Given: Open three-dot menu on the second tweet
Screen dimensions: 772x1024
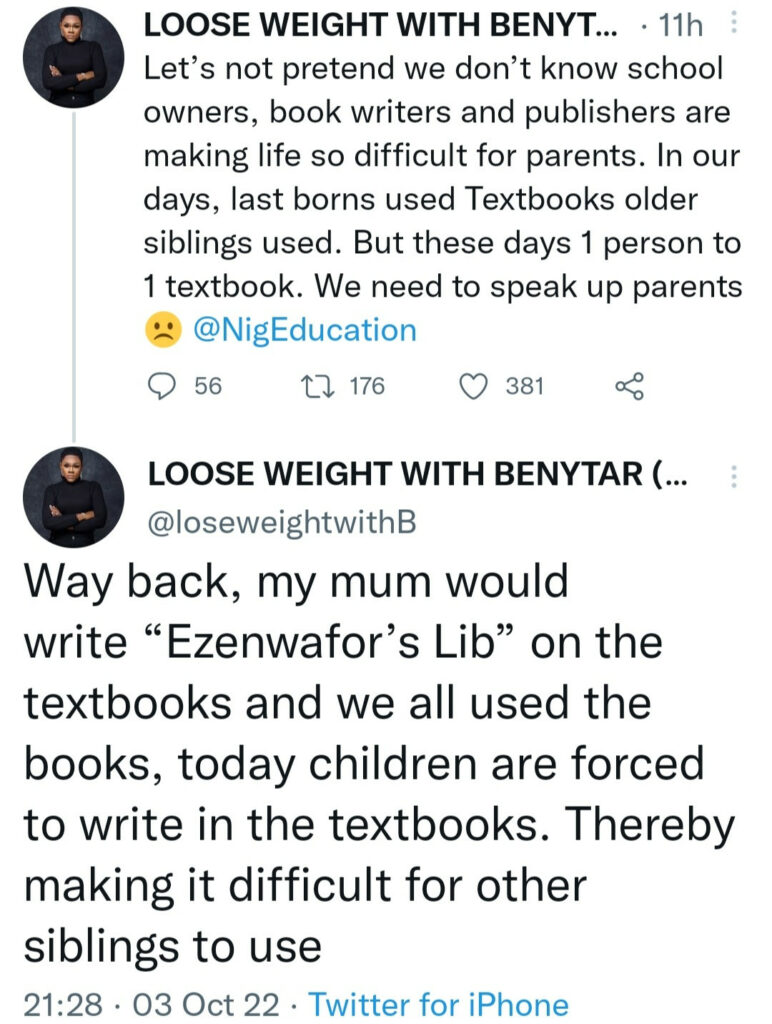Looking at the screenshot, I should point(734,475).
